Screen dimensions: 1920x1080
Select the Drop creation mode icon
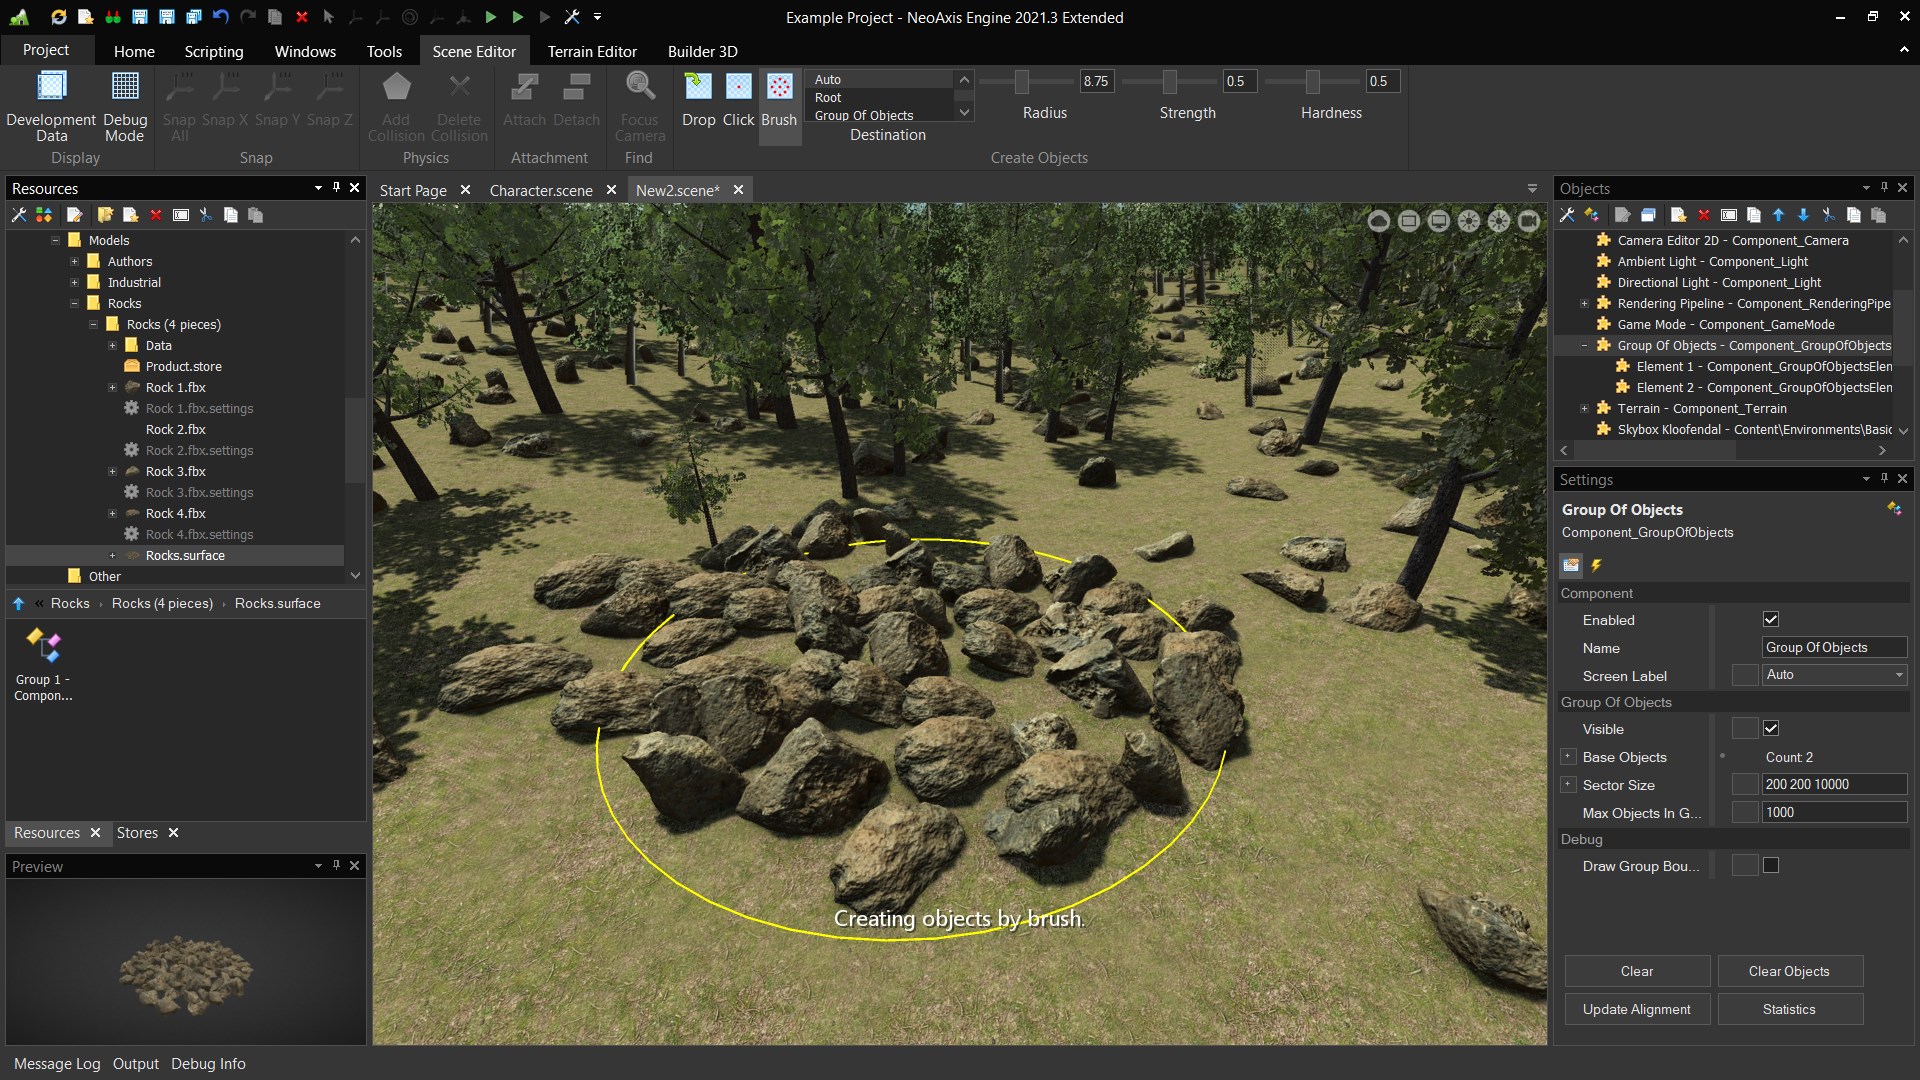[x=698, y=87]
